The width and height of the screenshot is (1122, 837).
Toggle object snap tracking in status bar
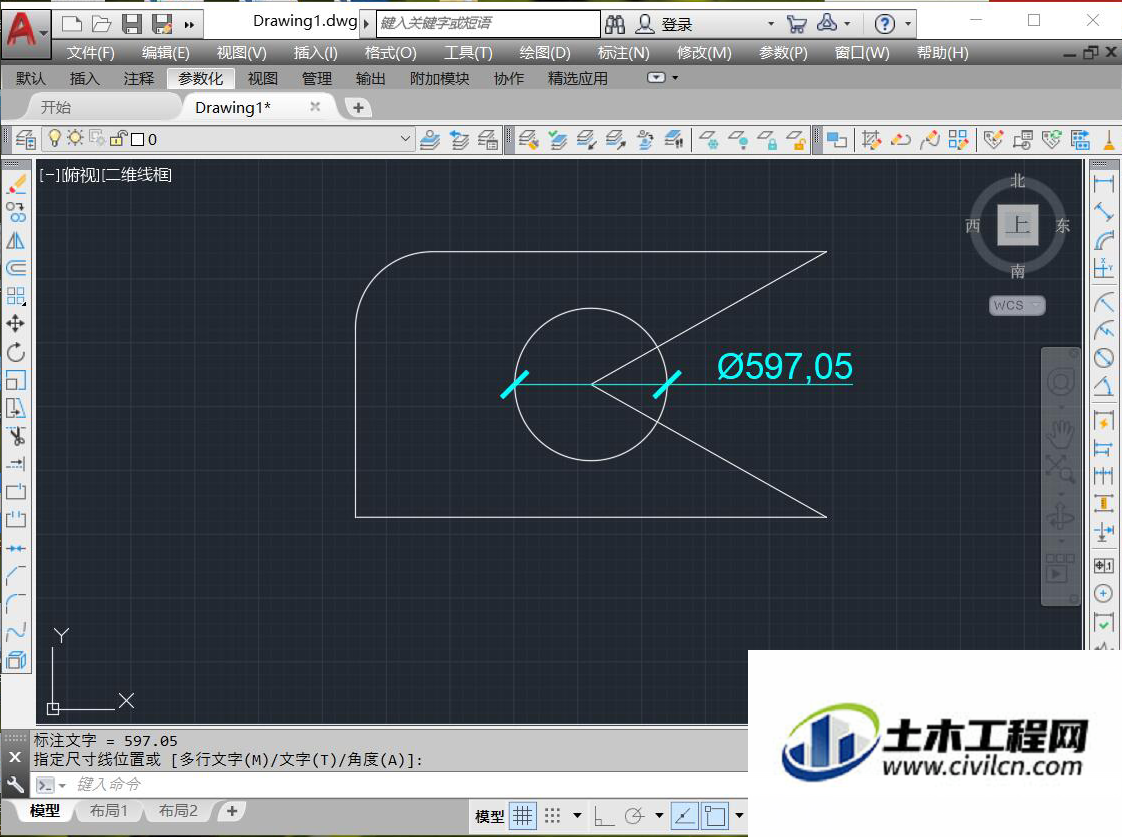[x=685, y=816]
